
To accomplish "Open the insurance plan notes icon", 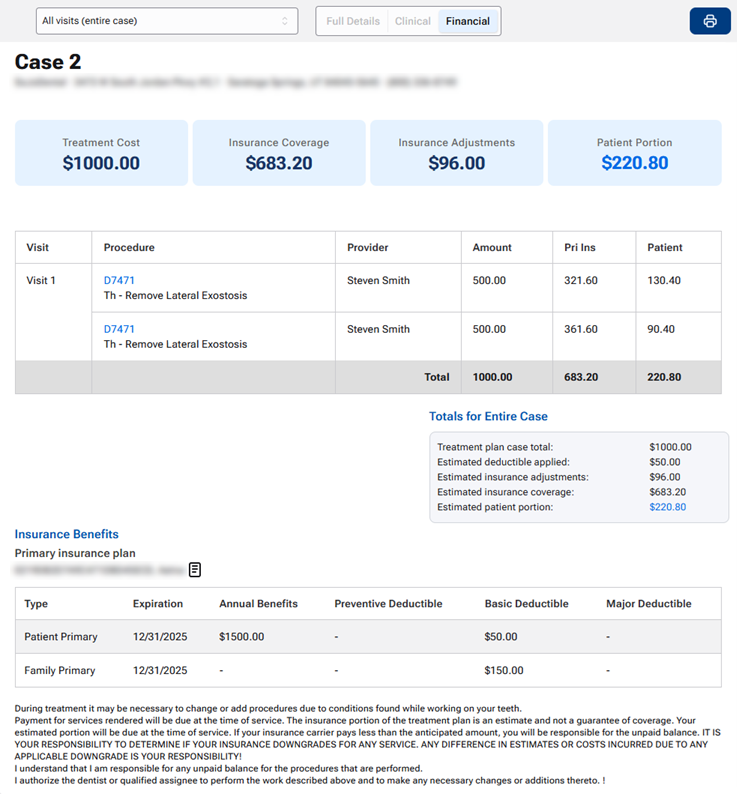I will click(x=195, y=570).
